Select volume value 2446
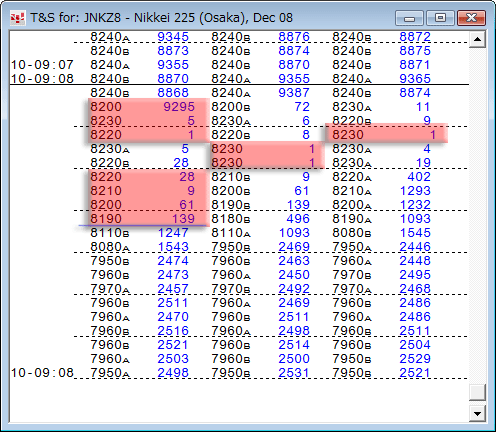Viewport: 496px width, 432px height. 415,247
